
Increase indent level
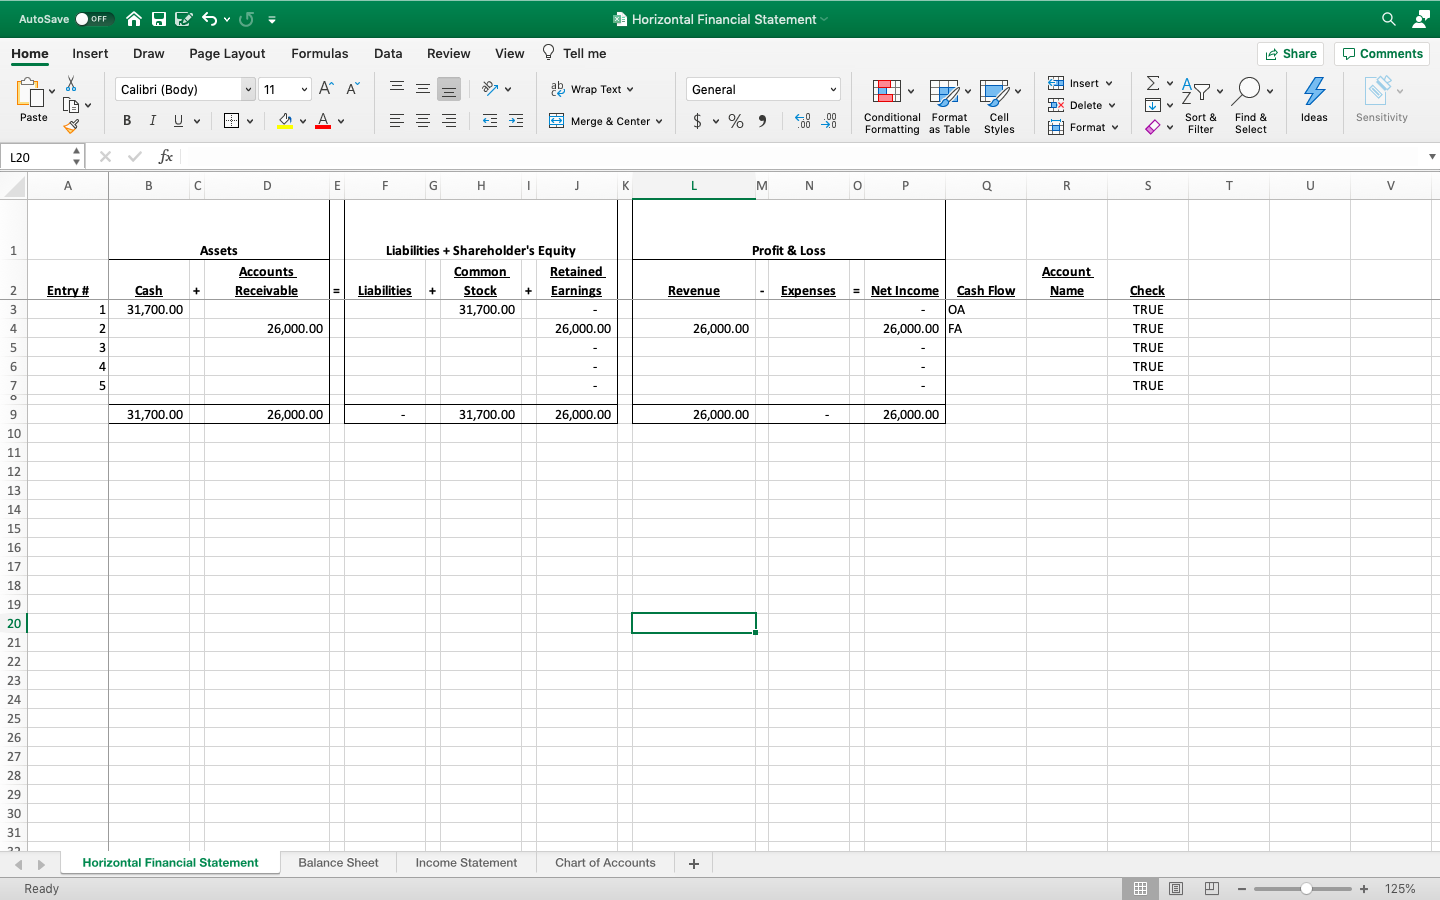pos(516,121)
